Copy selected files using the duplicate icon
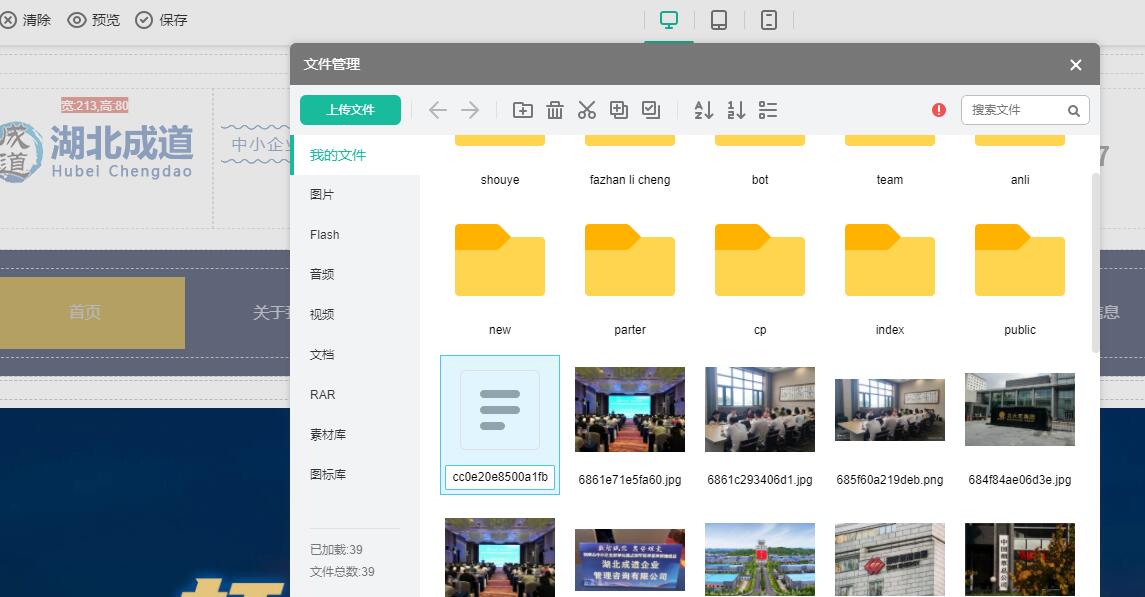 pyautogui.click(x=619, y=110)
